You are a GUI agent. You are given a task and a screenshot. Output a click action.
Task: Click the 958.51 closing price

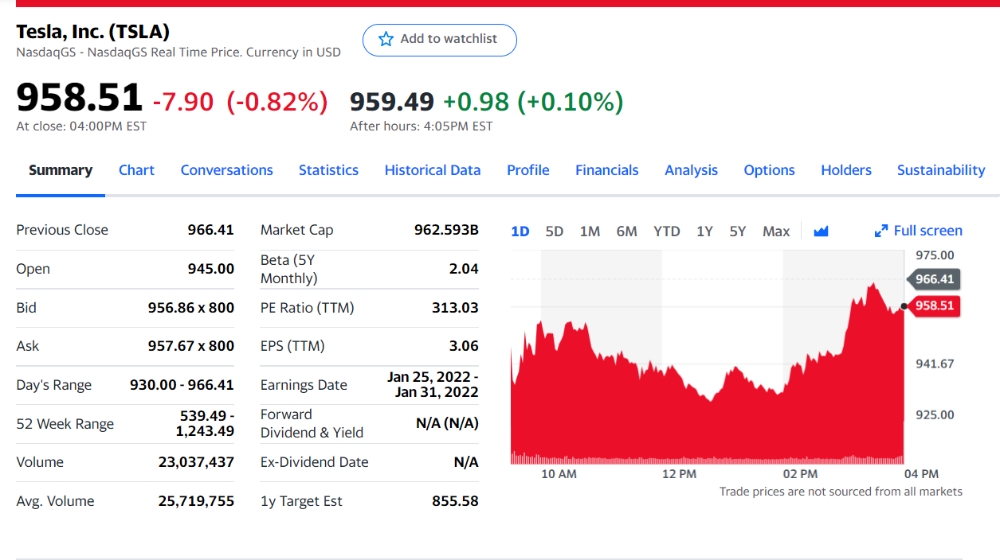point(79,98)
